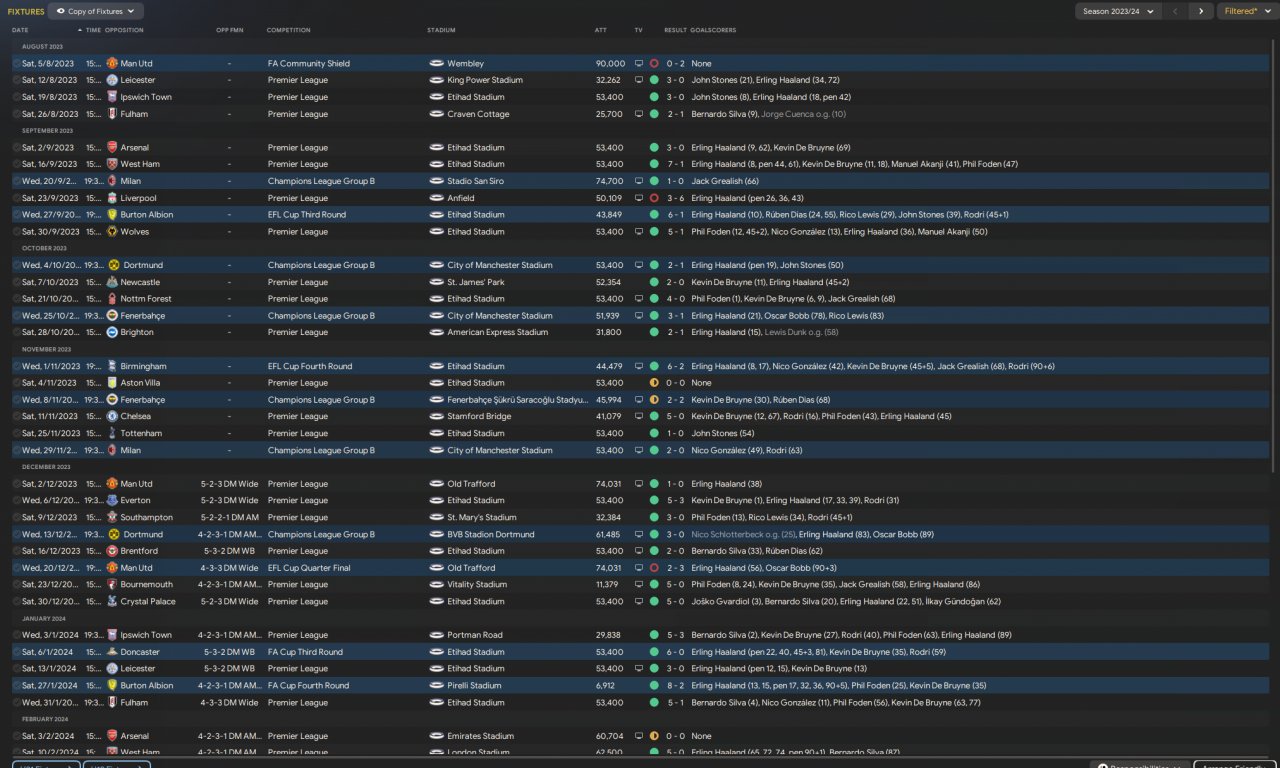Image resolution: width=1280 pixels, height=768 pixels.
Task: Click the date Sat, 23/9/2023
Action: tap(50, 198)
